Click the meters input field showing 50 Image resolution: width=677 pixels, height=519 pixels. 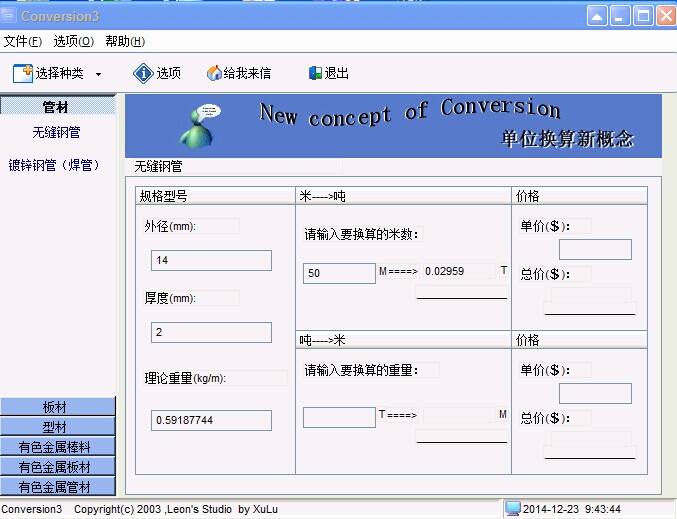click(339, 273)
